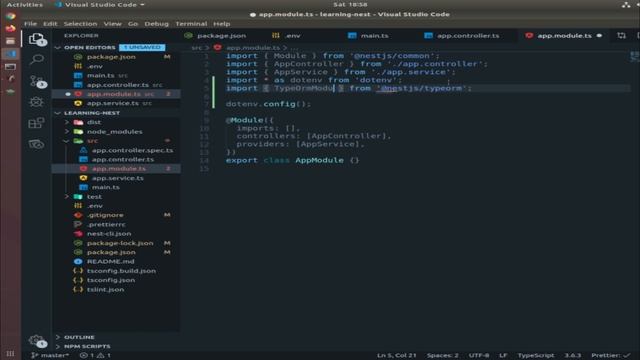This screenshot has height=360, width=640.
Task: Click the Chrome icon in Ubuntu dock
Action: [x=10, y=16]
